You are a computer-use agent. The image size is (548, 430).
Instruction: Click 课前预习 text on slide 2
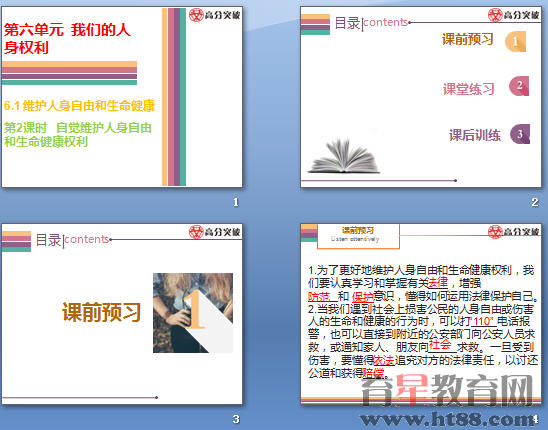pos(468,39)
